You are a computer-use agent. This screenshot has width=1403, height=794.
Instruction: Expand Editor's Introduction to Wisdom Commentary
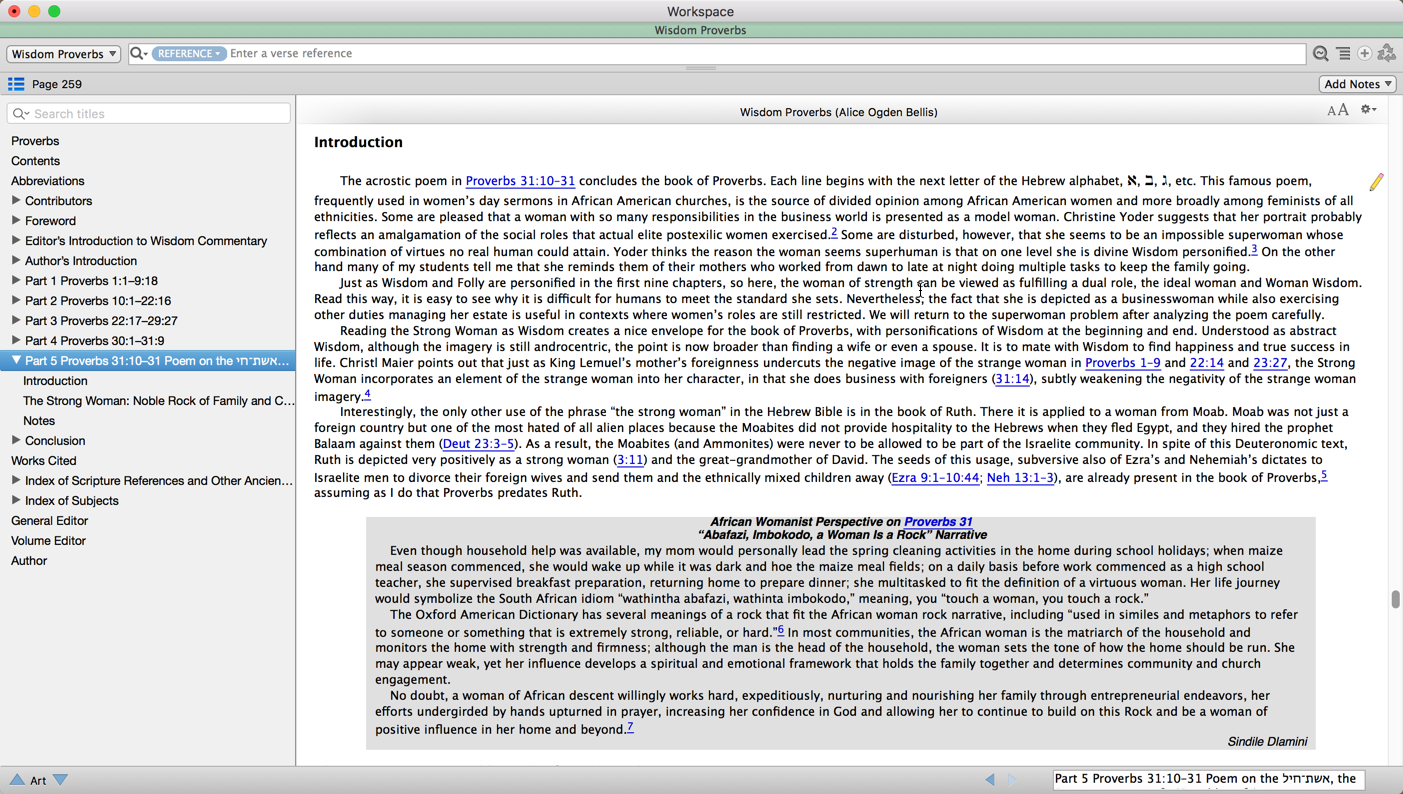[x=16, y=241]
